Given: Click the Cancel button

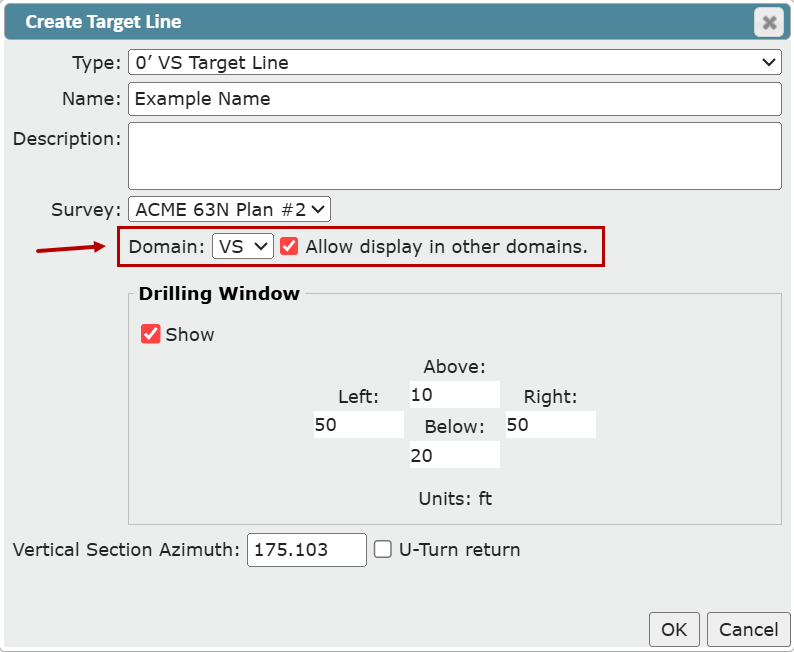Looking at the screenshot, I should pyautogui.click(x=748, y=629).
